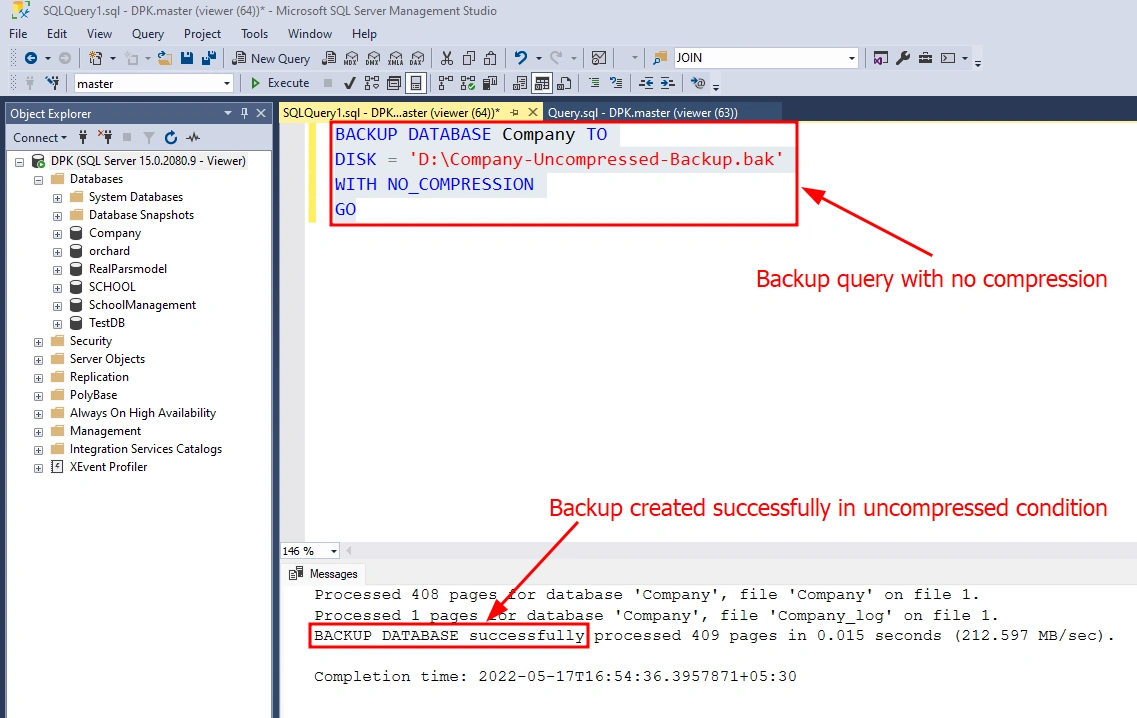Screen dimensions: 1137x718
Task: Expand the Company database node
Action: tap(57, 234)
